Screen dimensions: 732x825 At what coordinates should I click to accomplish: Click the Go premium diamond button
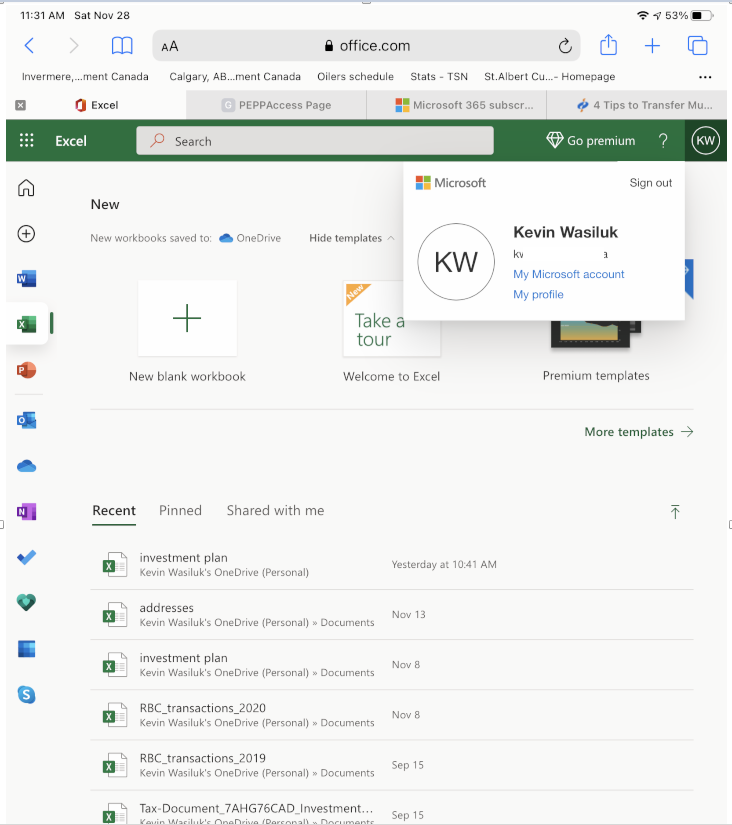point(590,140)
